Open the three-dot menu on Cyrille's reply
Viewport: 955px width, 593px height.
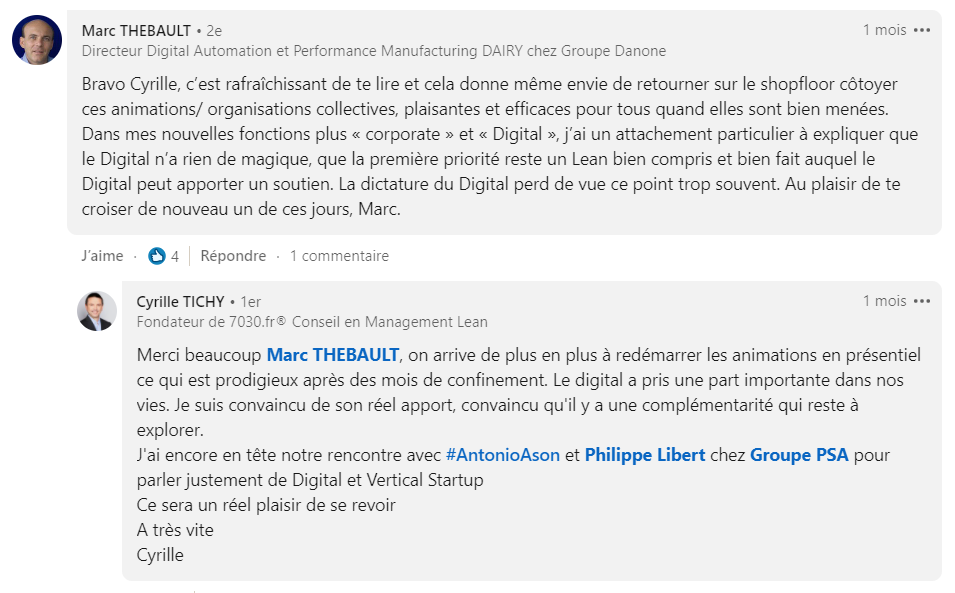click(x=922, y=301)
